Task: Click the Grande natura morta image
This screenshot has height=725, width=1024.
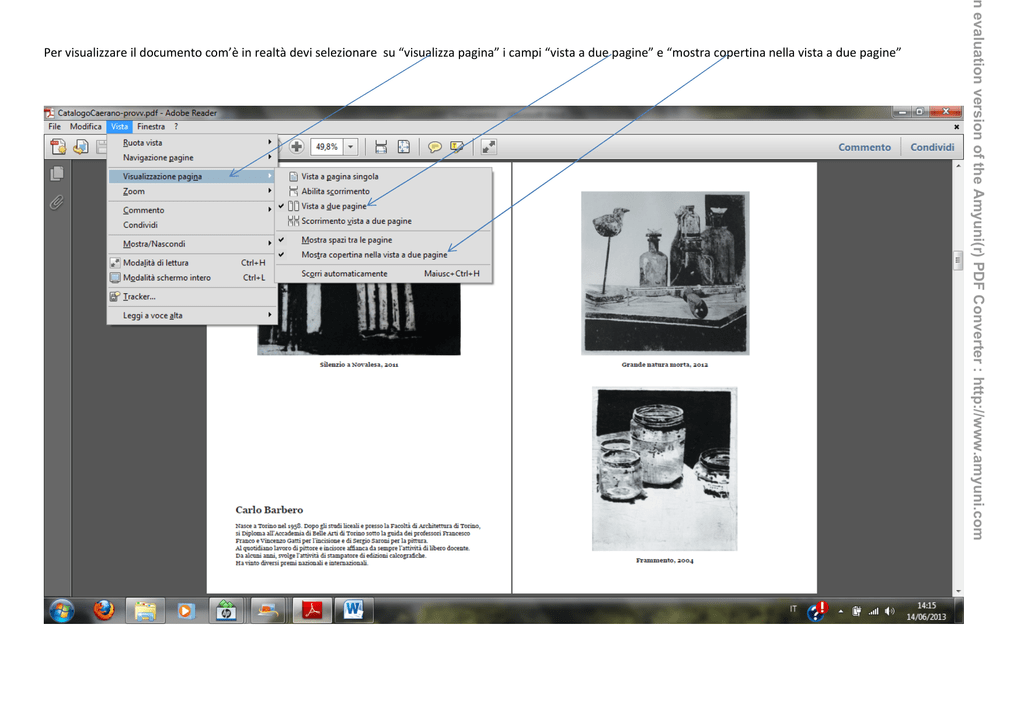Action: click(x=665, y=273)
